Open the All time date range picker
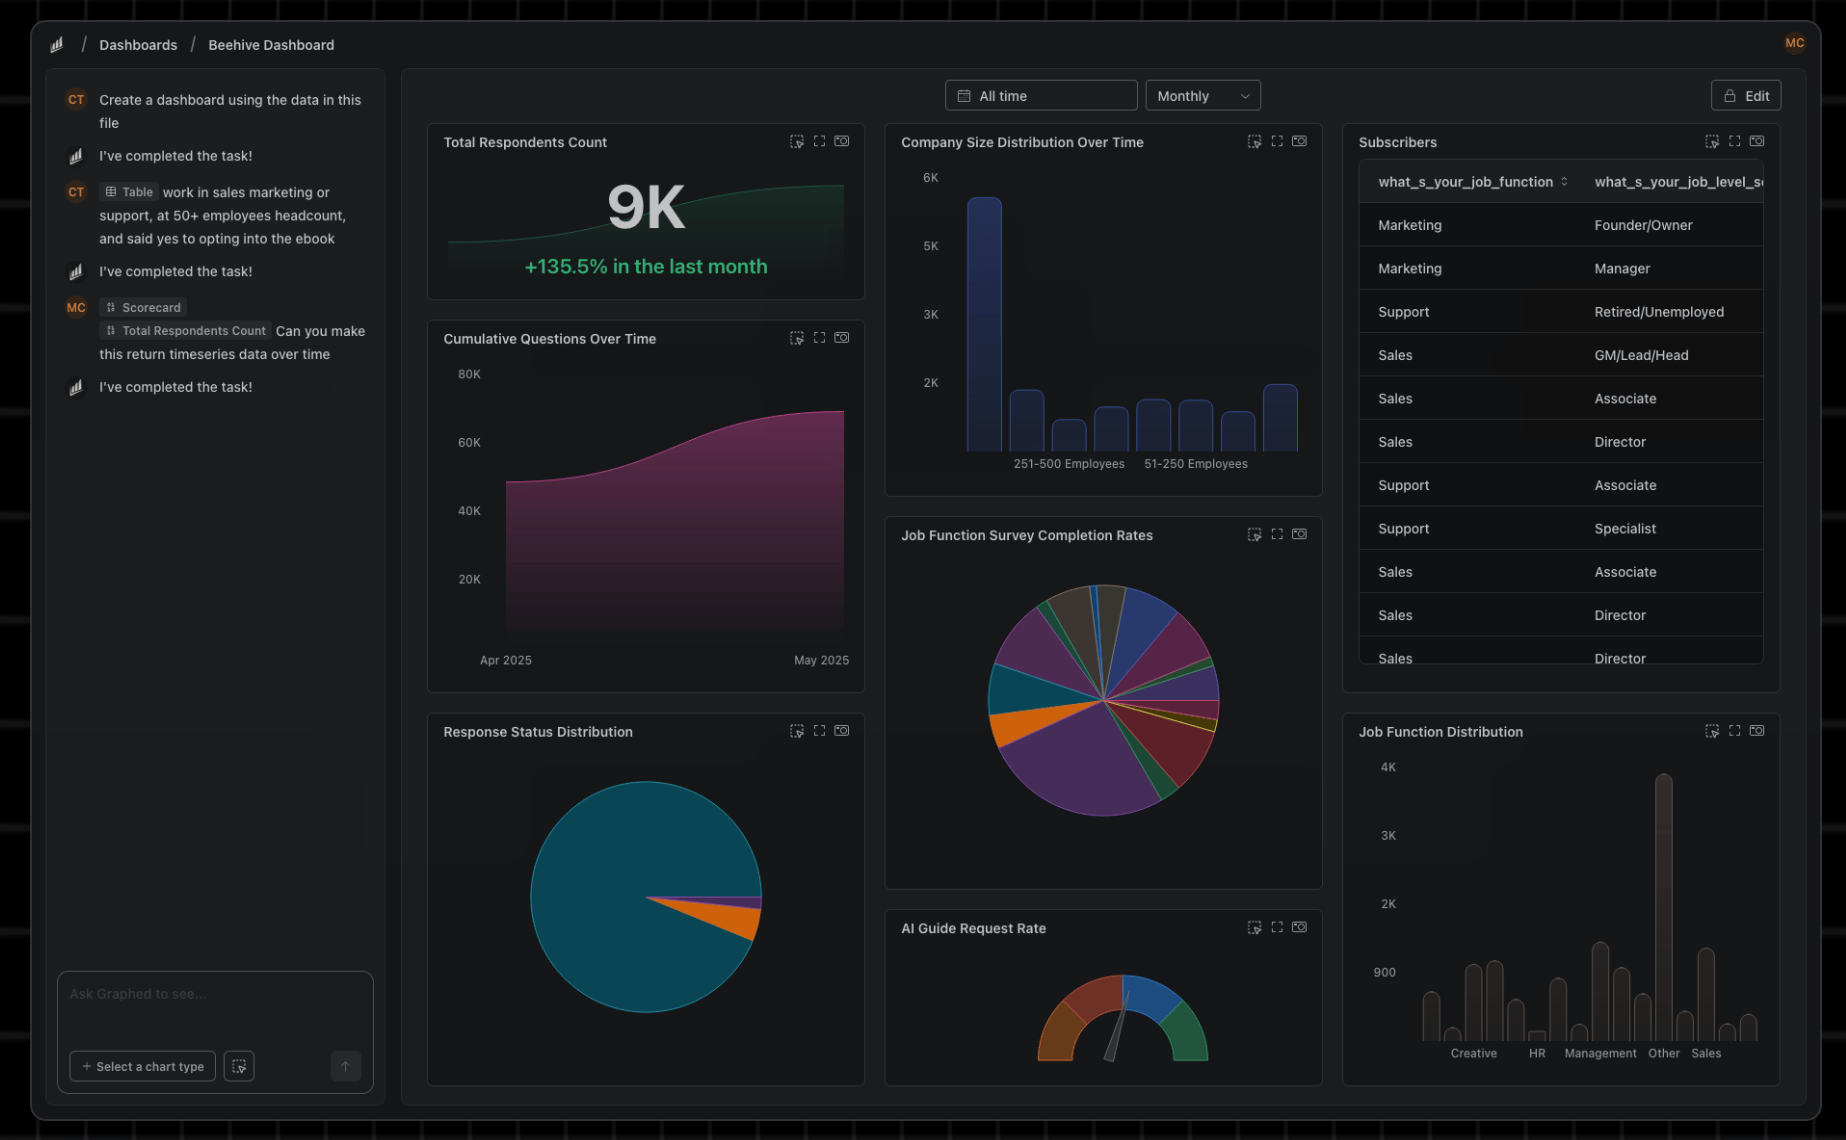 click(x=1041, y=96)
